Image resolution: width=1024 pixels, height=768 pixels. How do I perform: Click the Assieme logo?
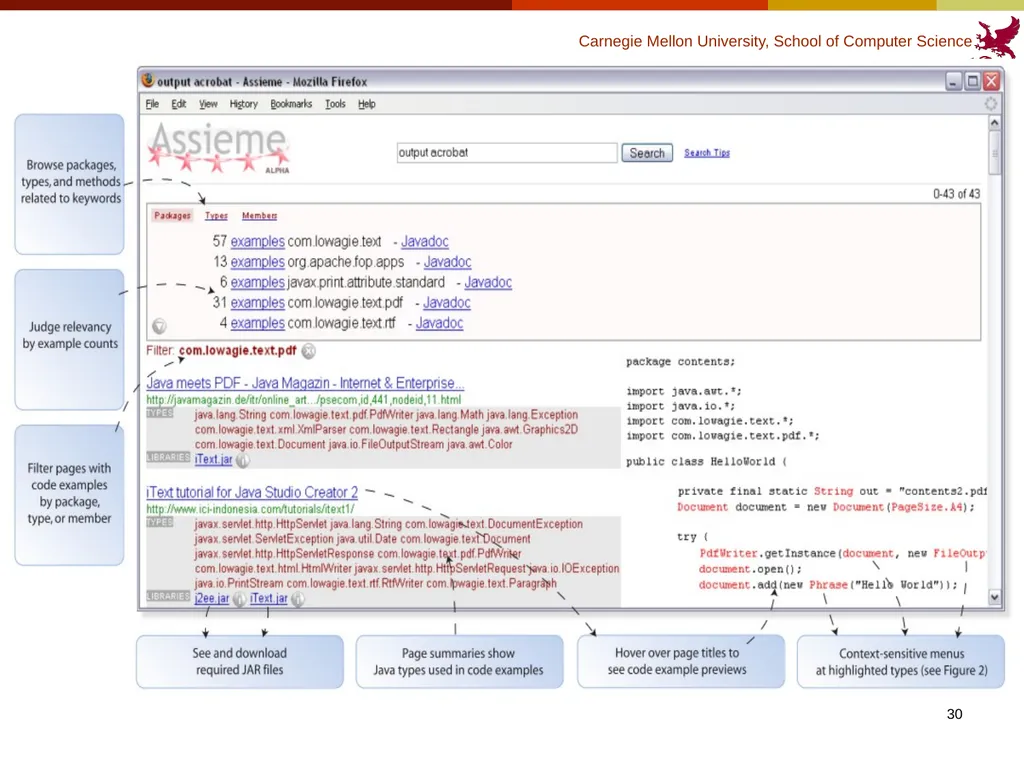point(218,149)
